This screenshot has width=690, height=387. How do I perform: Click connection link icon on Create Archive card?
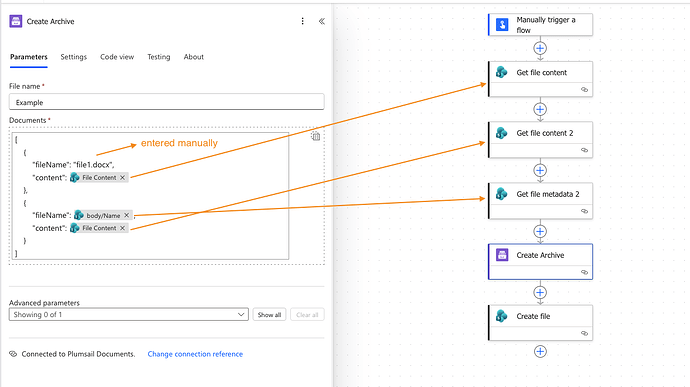point(584,273)
